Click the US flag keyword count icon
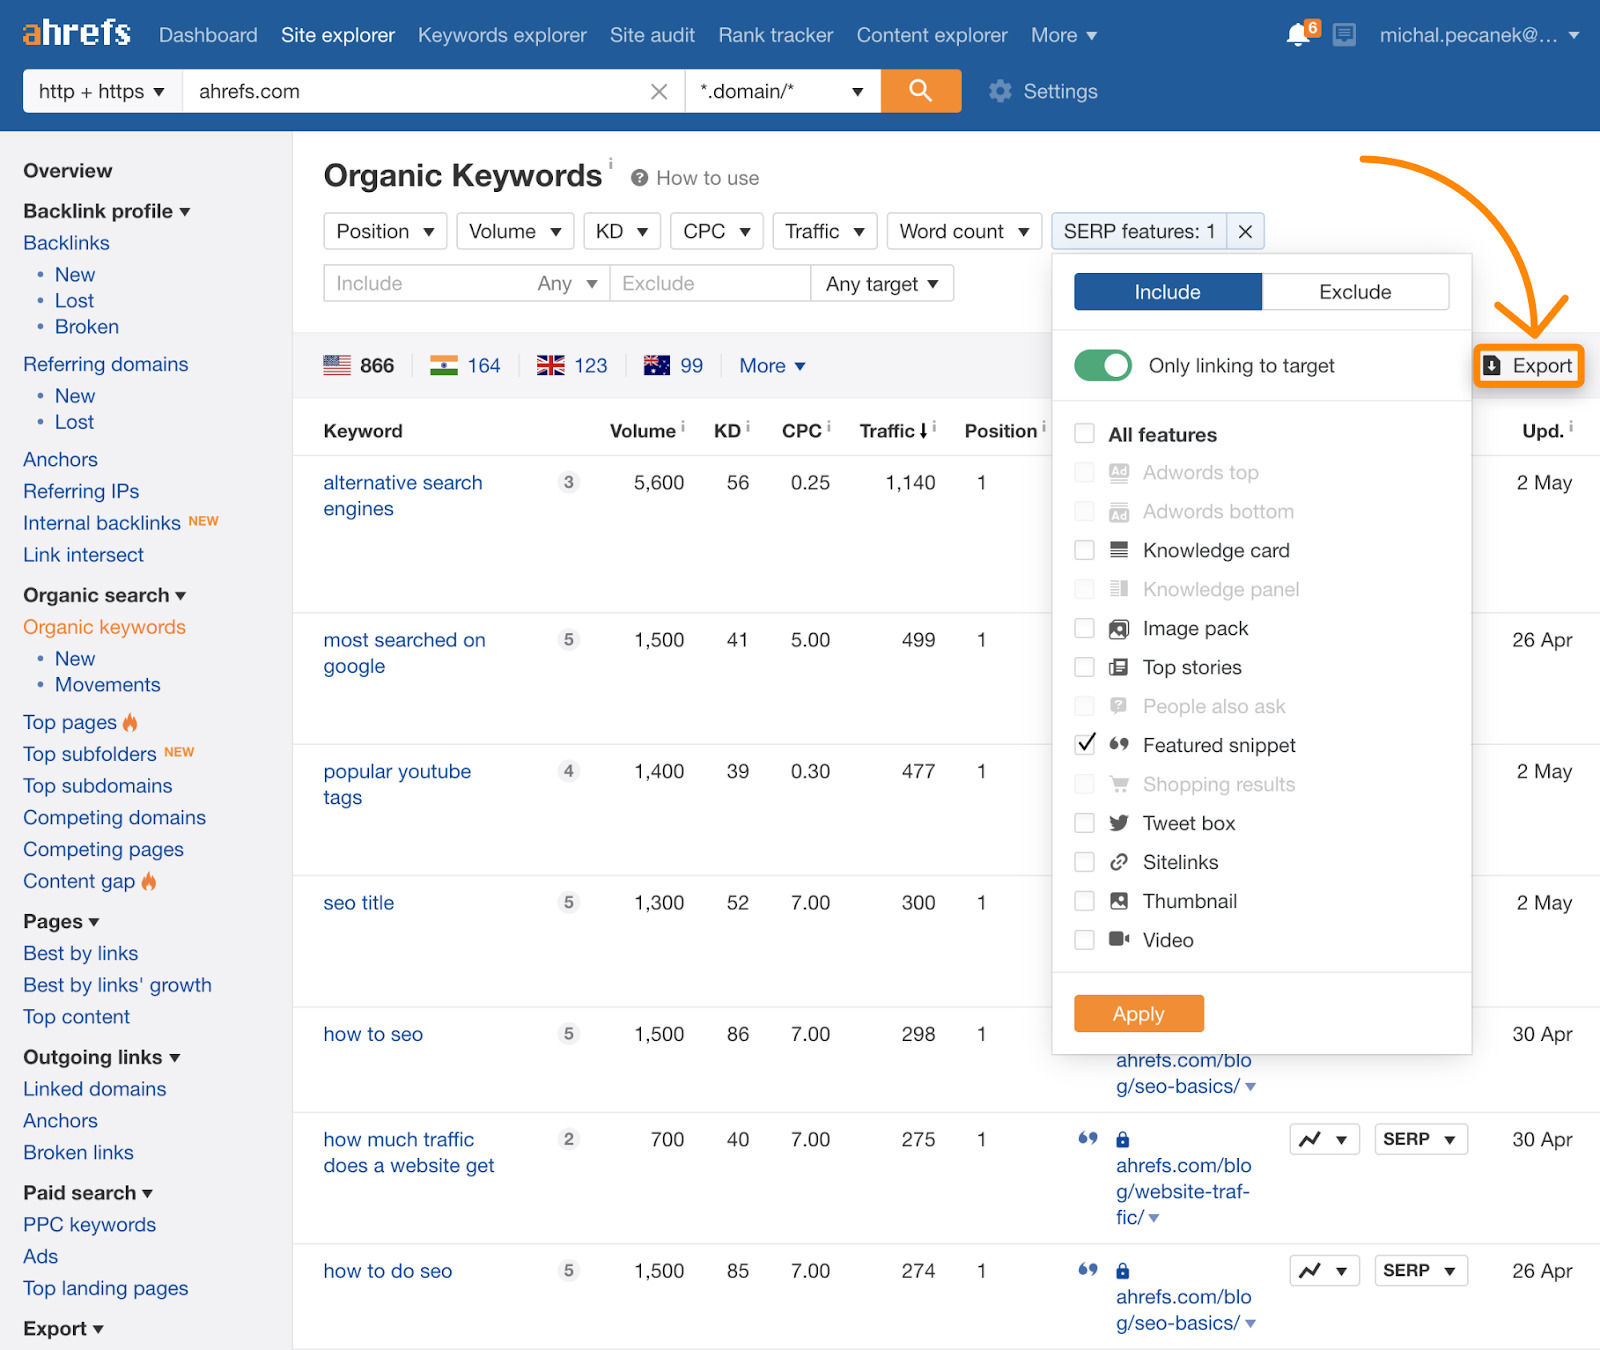This screenshot has height=1350, width=1600. point(338,365)
